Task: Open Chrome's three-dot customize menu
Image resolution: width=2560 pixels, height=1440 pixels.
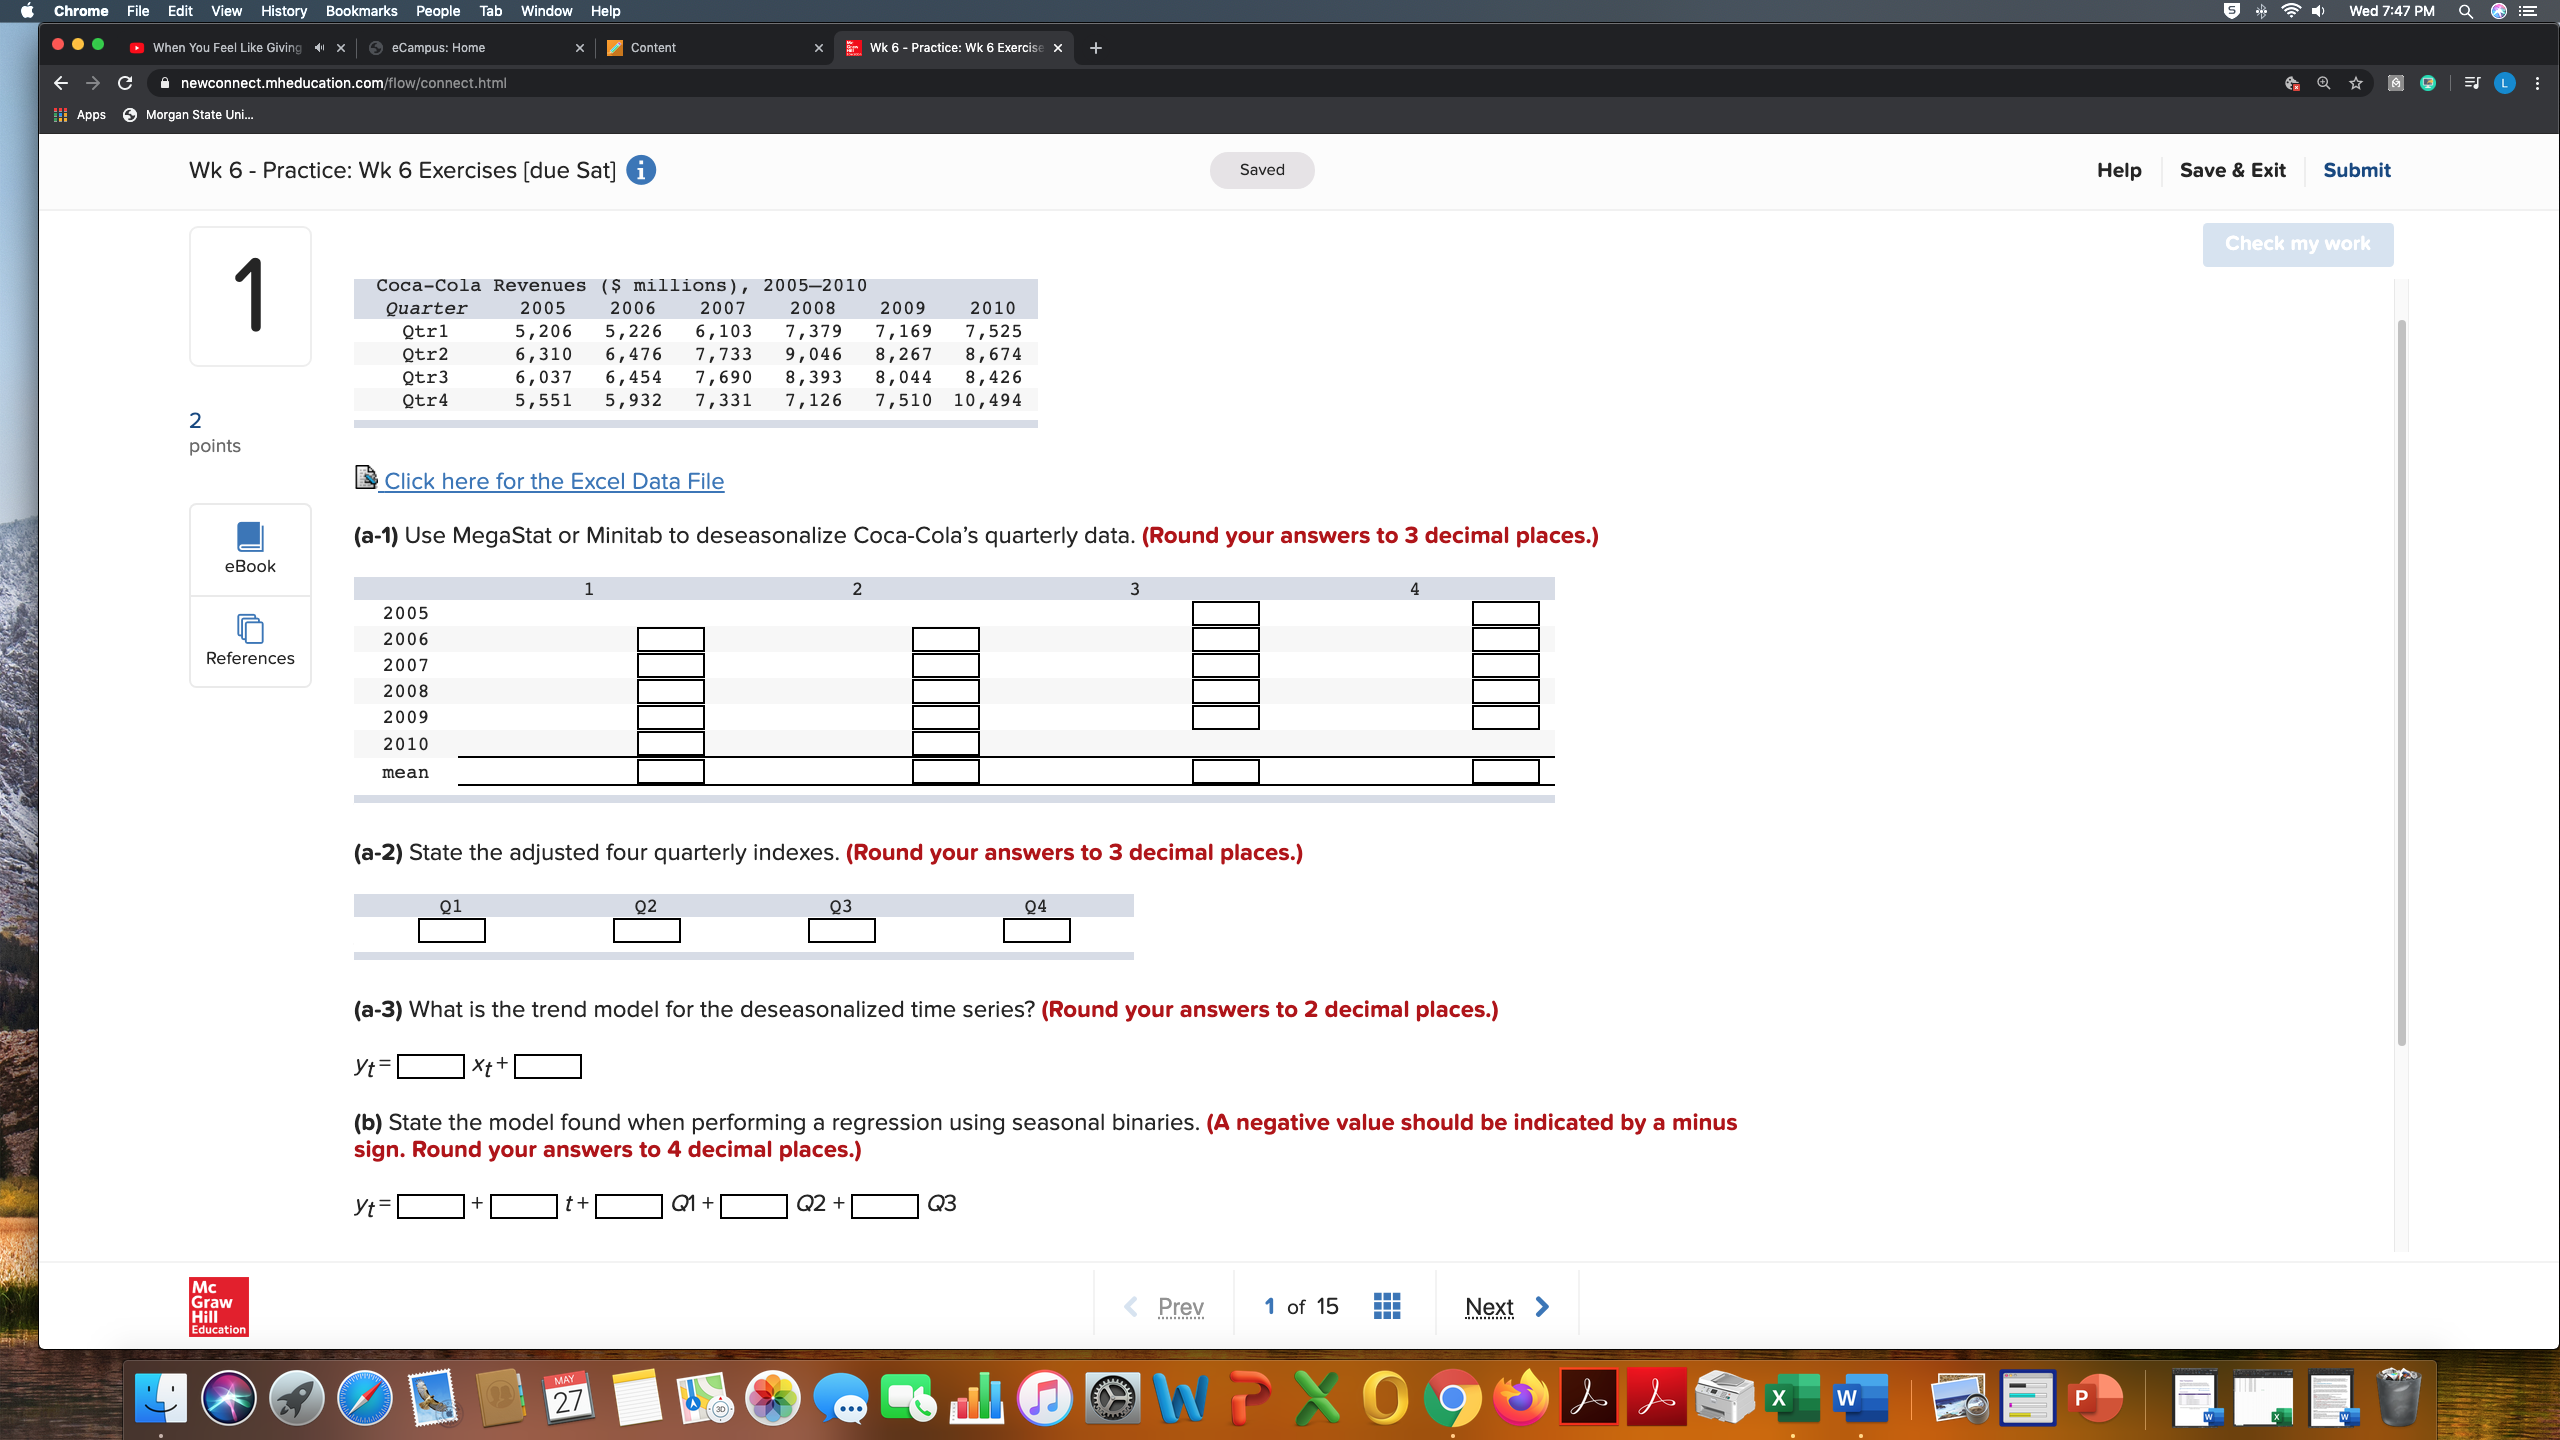Action: pos(2538,83)
